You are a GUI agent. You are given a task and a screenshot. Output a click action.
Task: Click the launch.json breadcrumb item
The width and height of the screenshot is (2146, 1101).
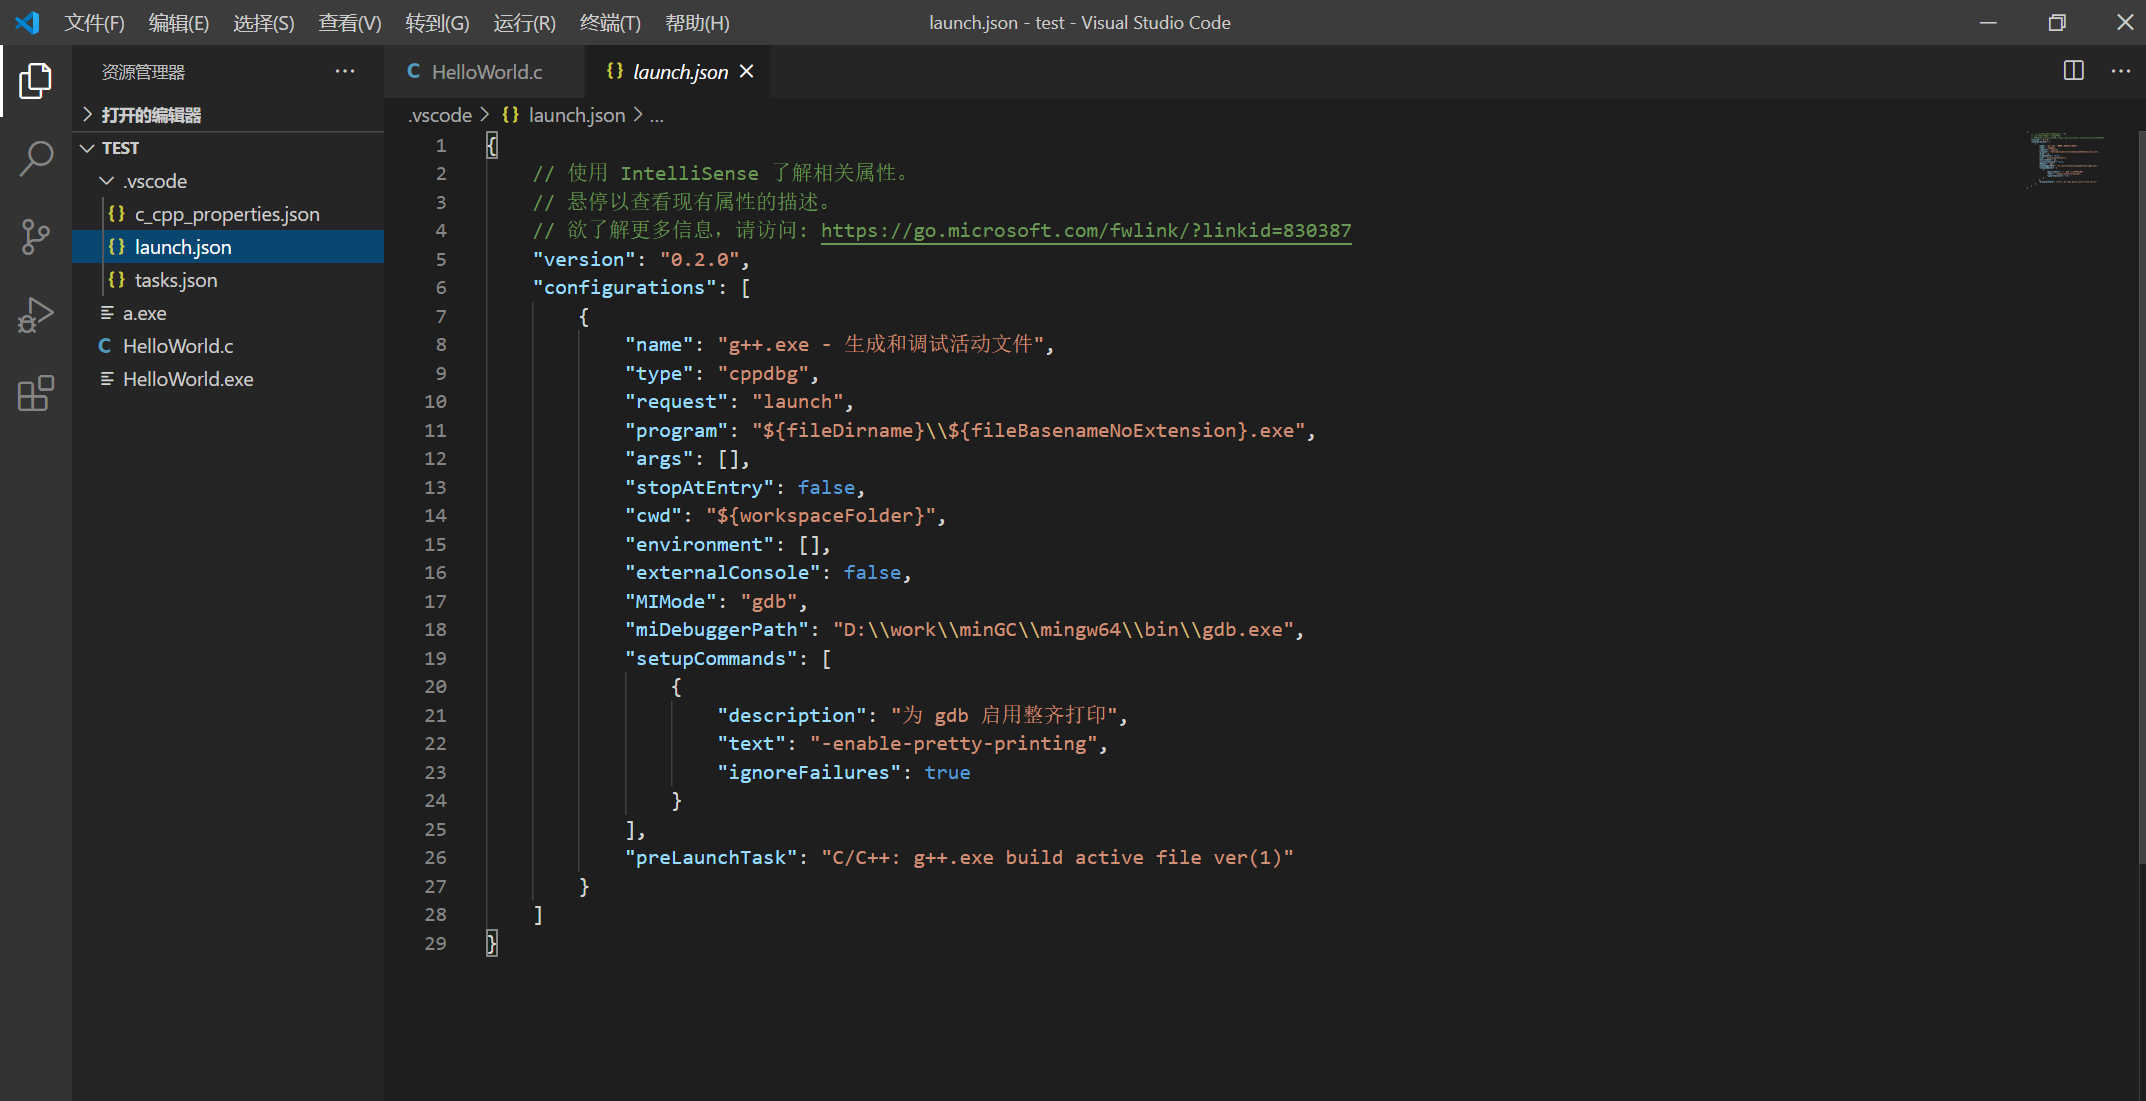[576, 115]
